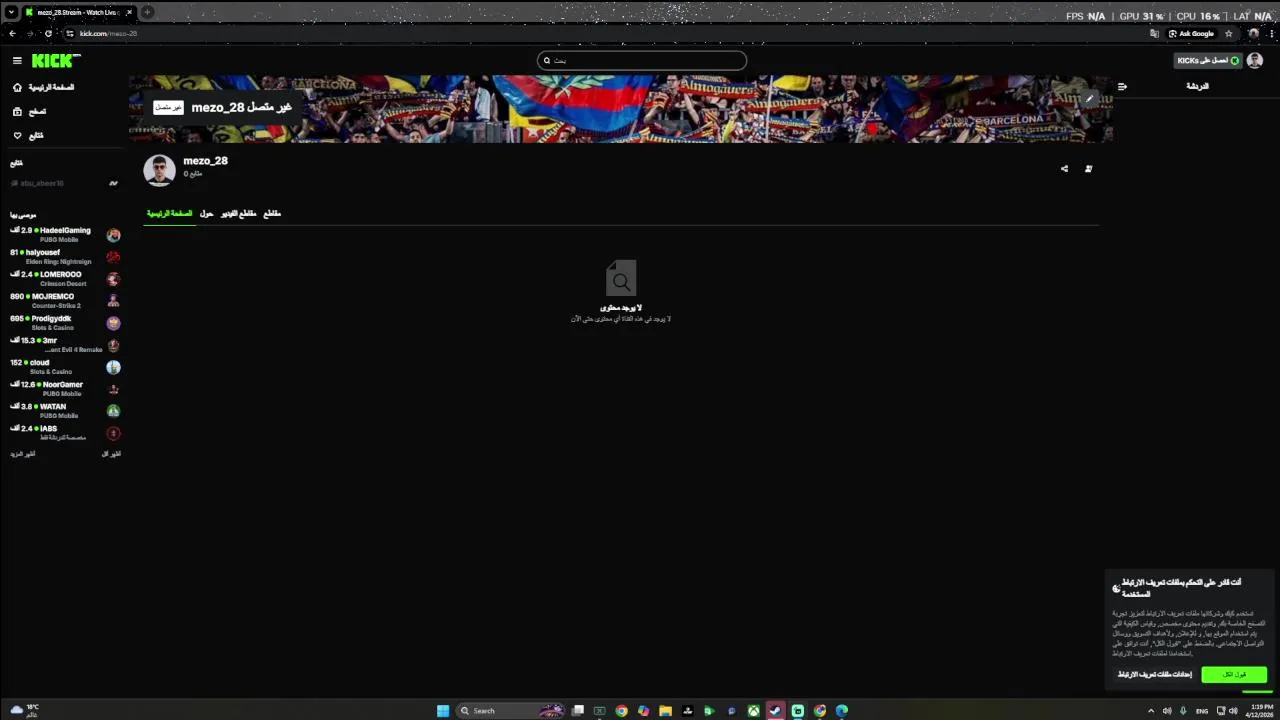Click show less under recommended list
This screenshot has height=720, width=1280.
[x=111, y=454]
